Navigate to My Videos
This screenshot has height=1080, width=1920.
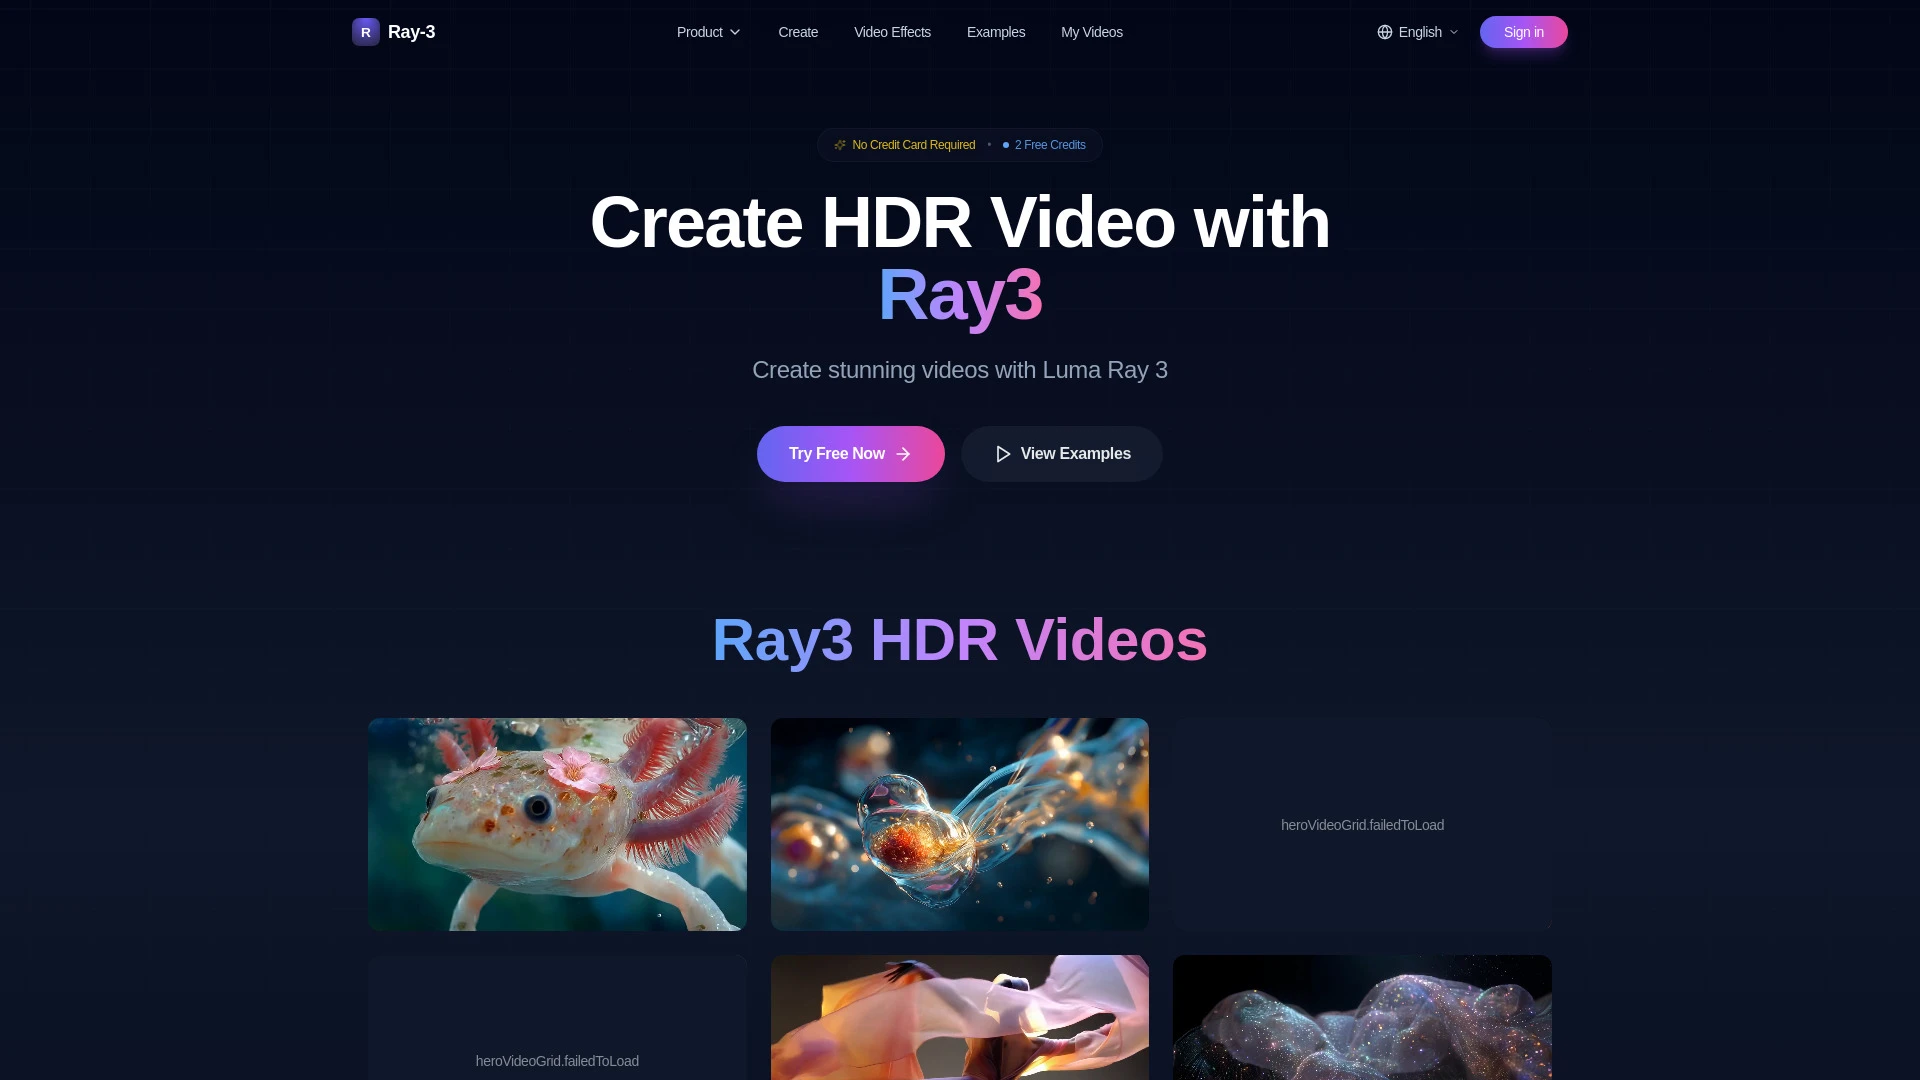click(x=1092, y=32)
